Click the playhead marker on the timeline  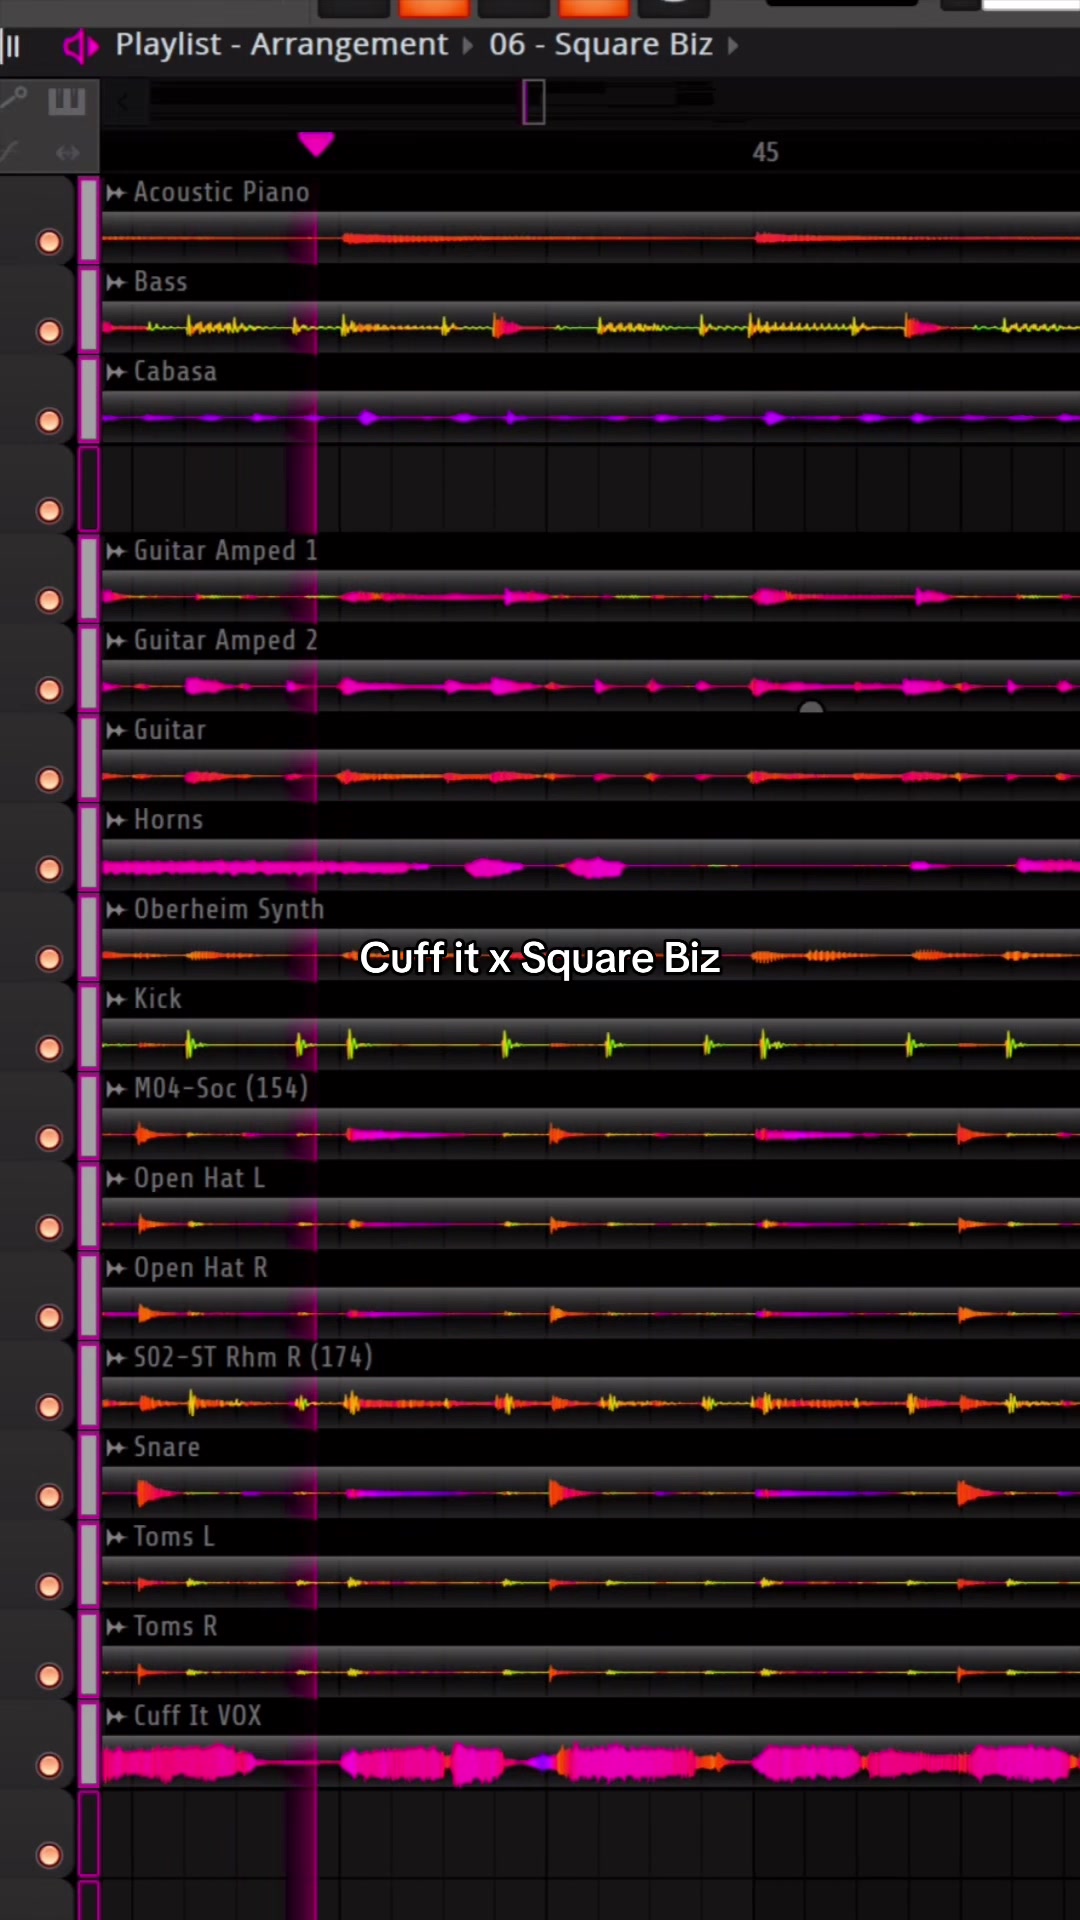point(316,145)
